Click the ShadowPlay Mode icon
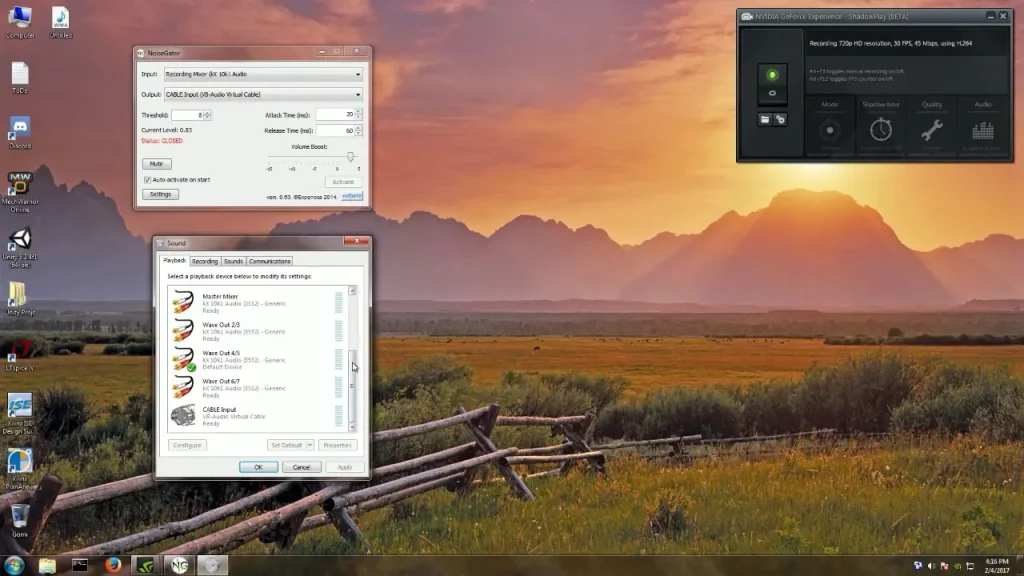The height and width of the screenshot is (576, 1024). click(829, 130)
